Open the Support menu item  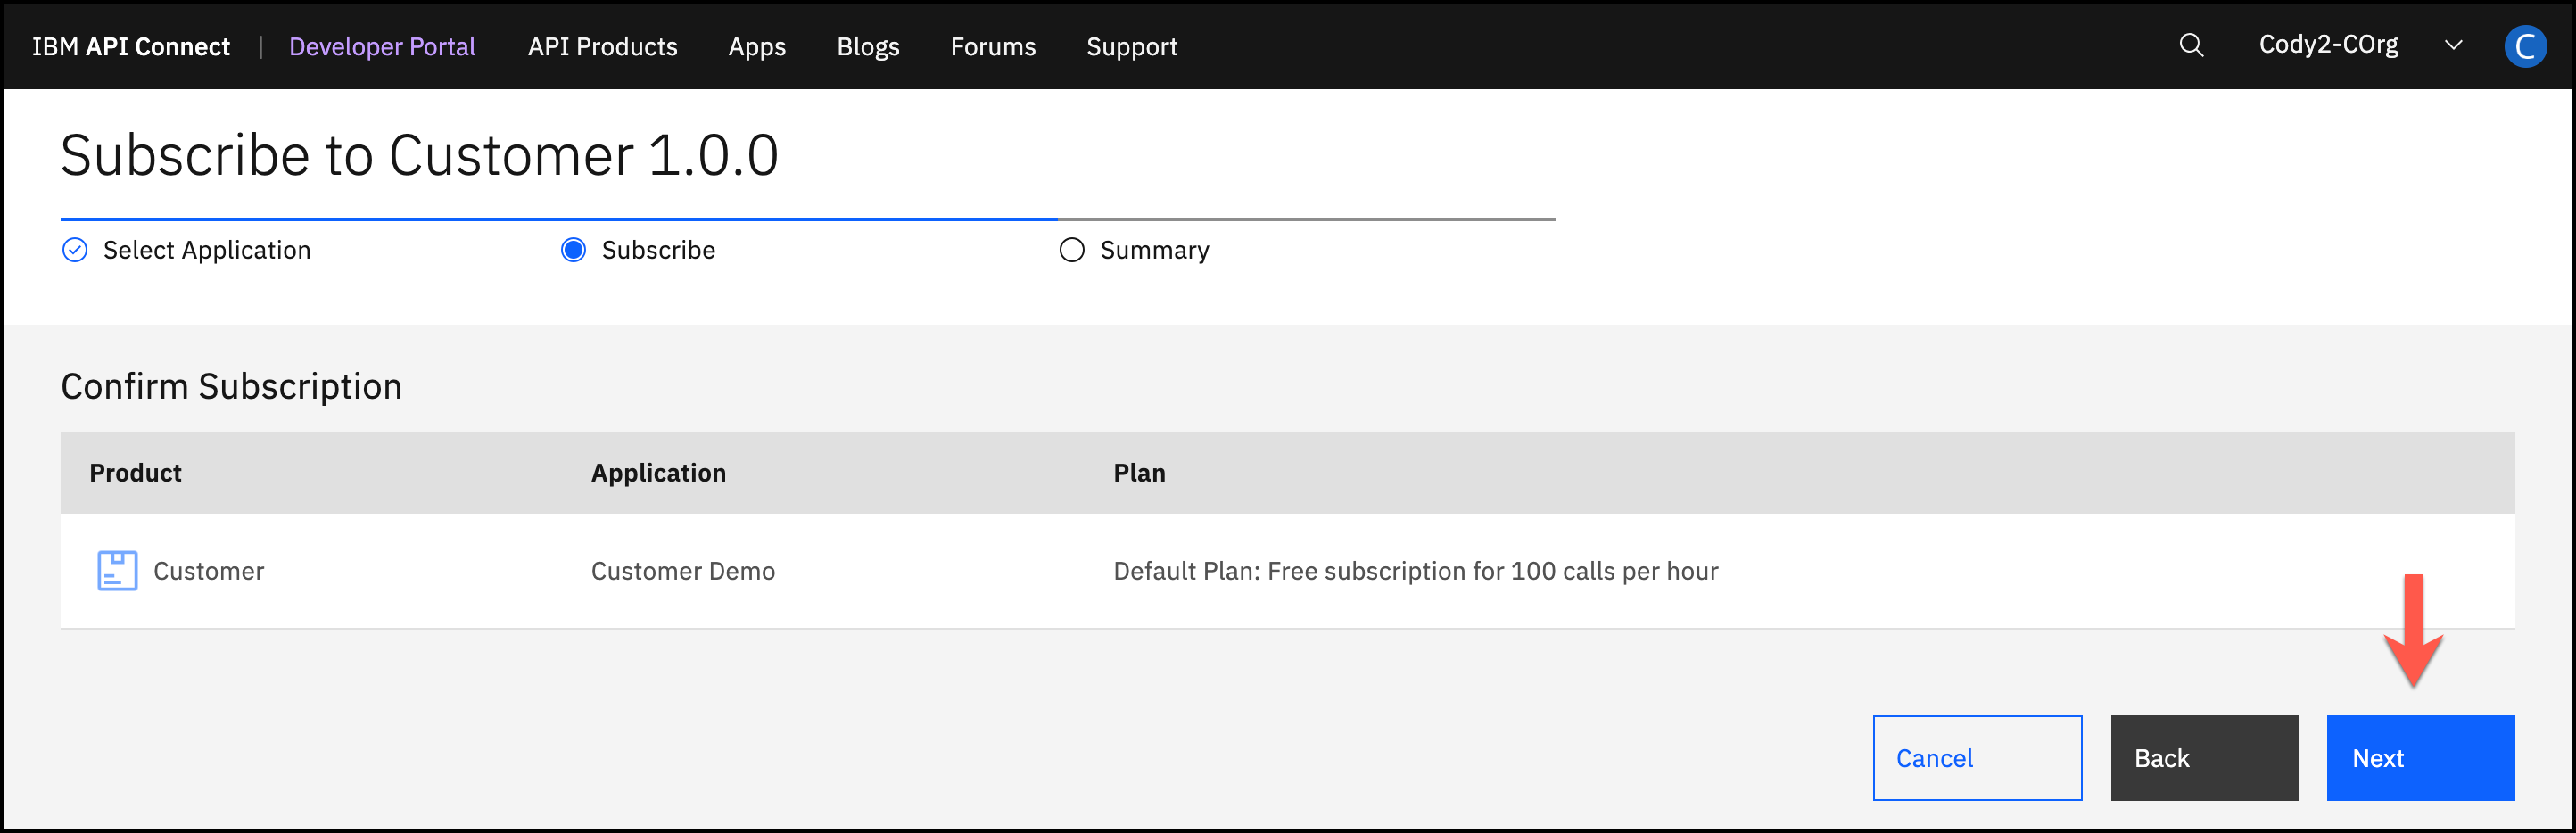(1131, 47)
